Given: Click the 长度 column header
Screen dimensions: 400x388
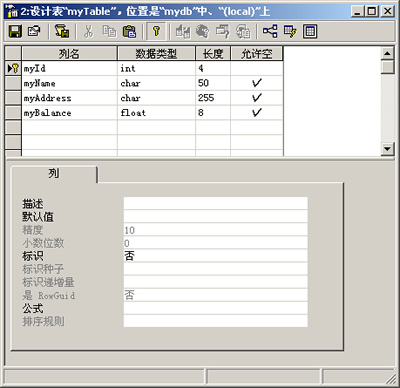Looking at the screenshot, I should coord(213,54).
